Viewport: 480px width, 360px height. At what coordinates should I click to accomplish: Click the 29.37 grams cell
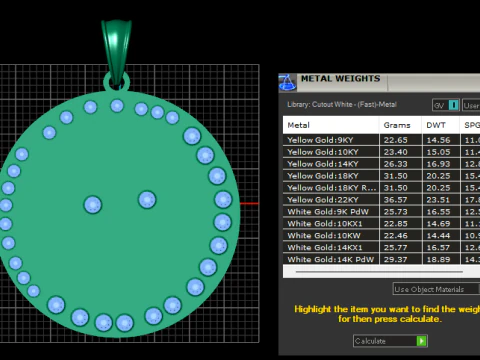[x=400, y=259]
